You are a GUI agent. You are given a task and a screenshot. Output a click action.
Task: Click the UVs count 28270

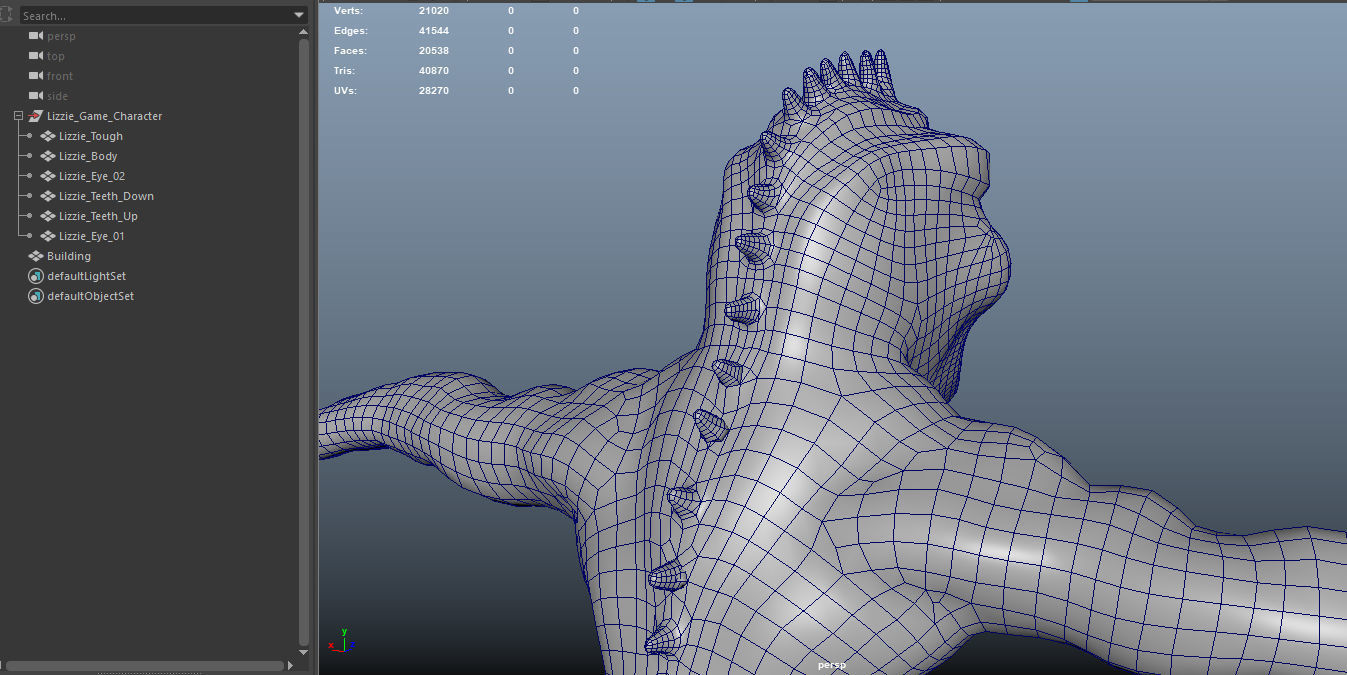click(433, 90)
